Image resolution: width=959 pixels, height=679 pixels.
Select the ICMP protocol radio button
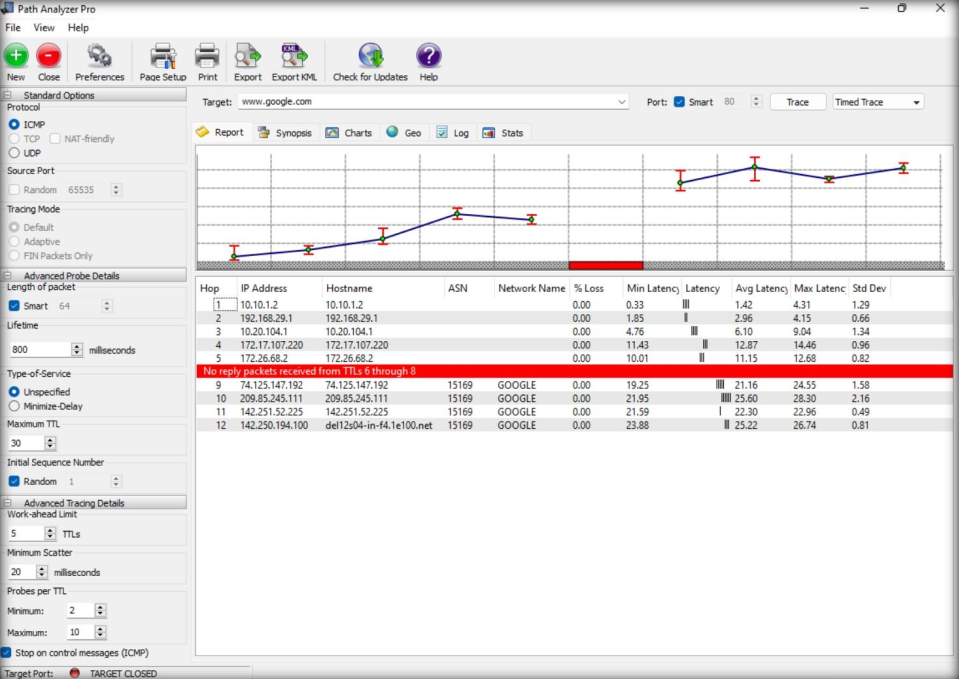(x=13, y=124)
